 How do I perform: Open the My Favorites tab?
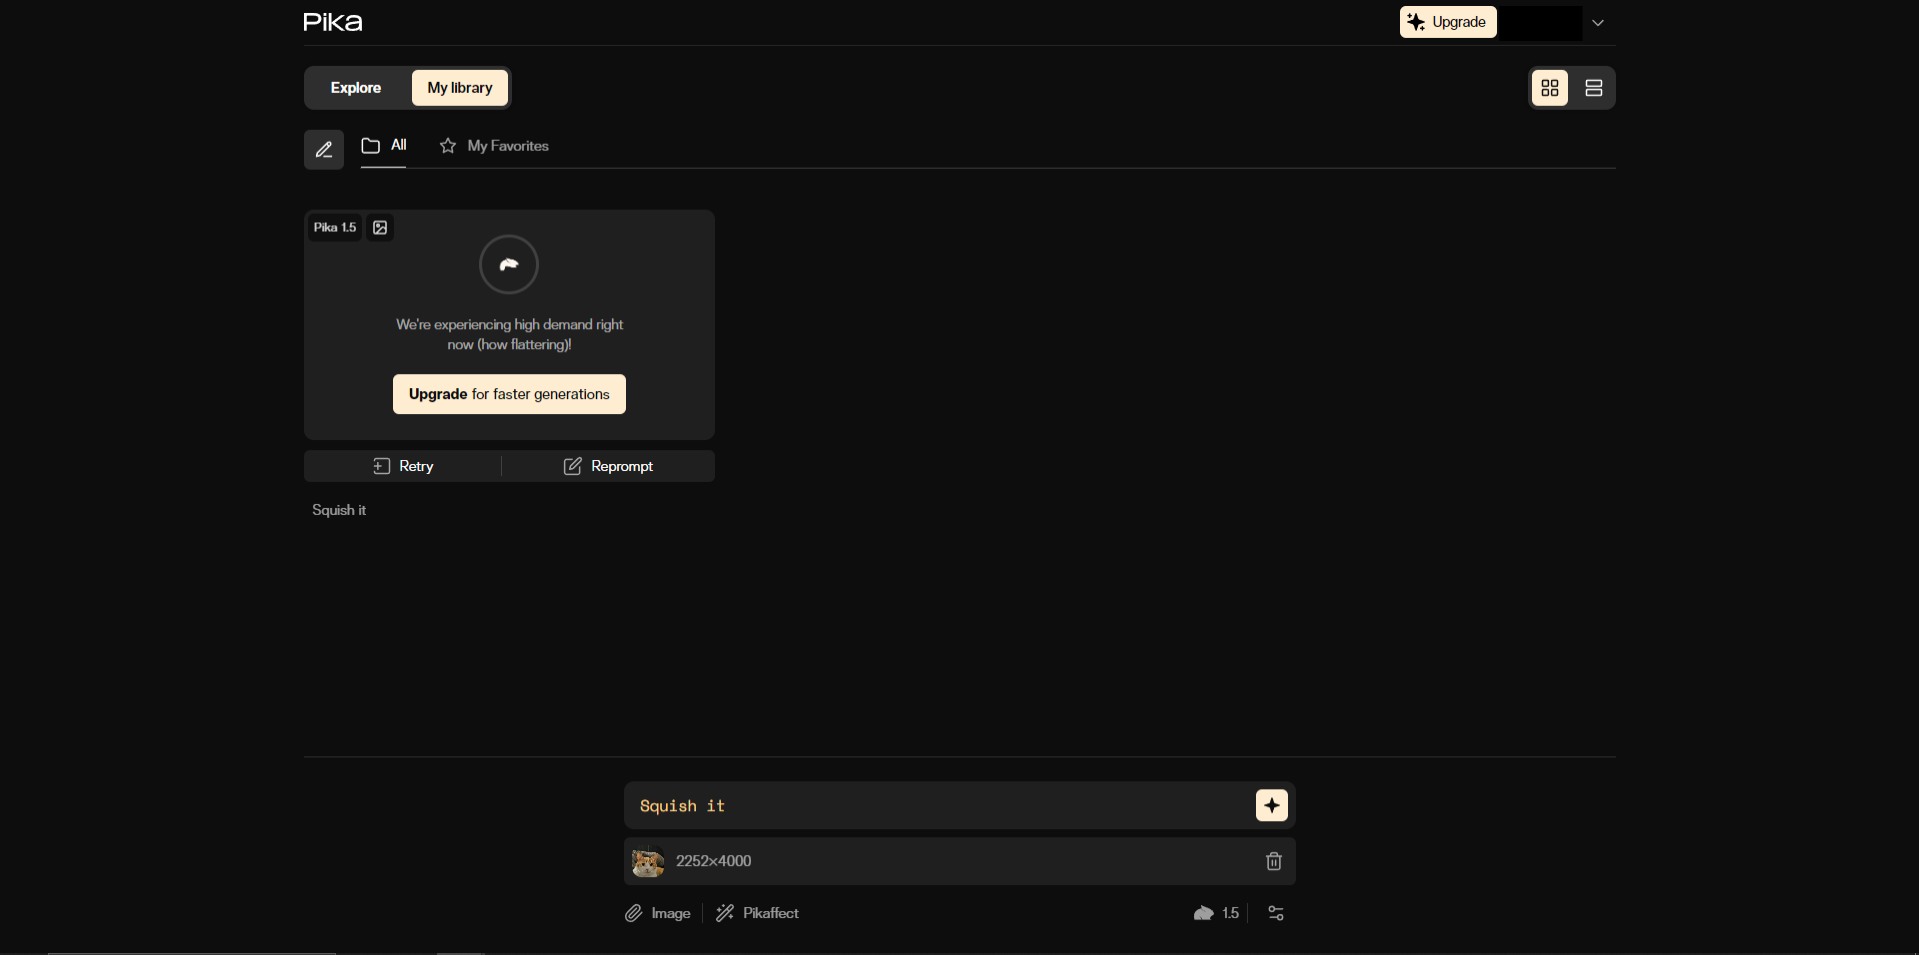coord(494,146)
